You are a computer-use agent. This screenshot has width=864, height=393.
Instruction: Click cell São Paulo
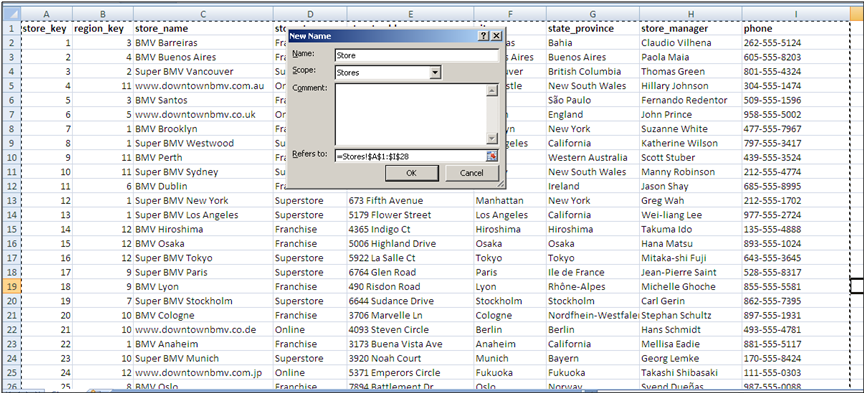click(x=592, y=100)
